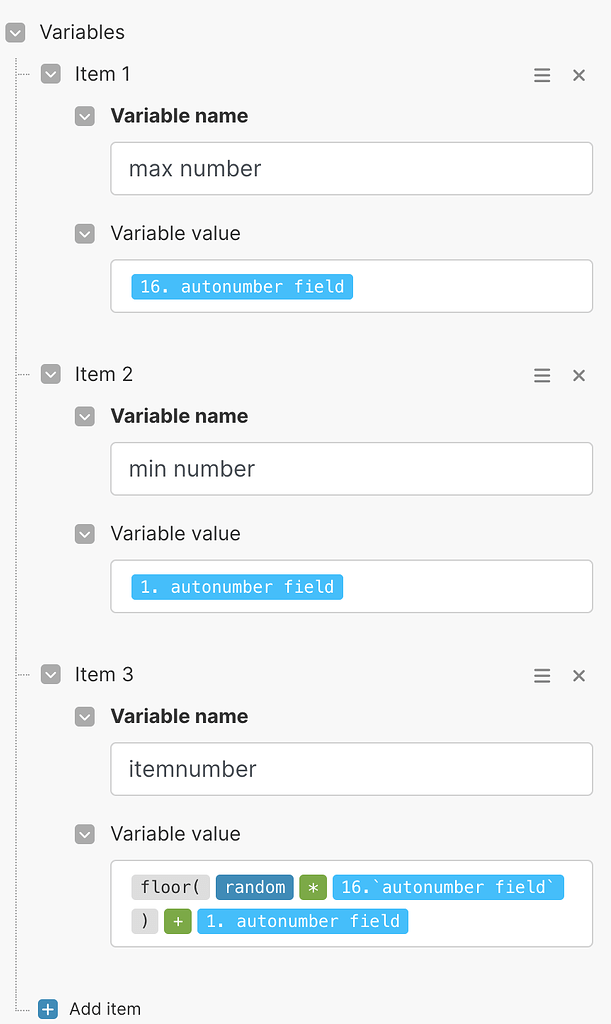Collapse Item 2 group
The width and height of the screenshot is (611, 1024).
50,374
